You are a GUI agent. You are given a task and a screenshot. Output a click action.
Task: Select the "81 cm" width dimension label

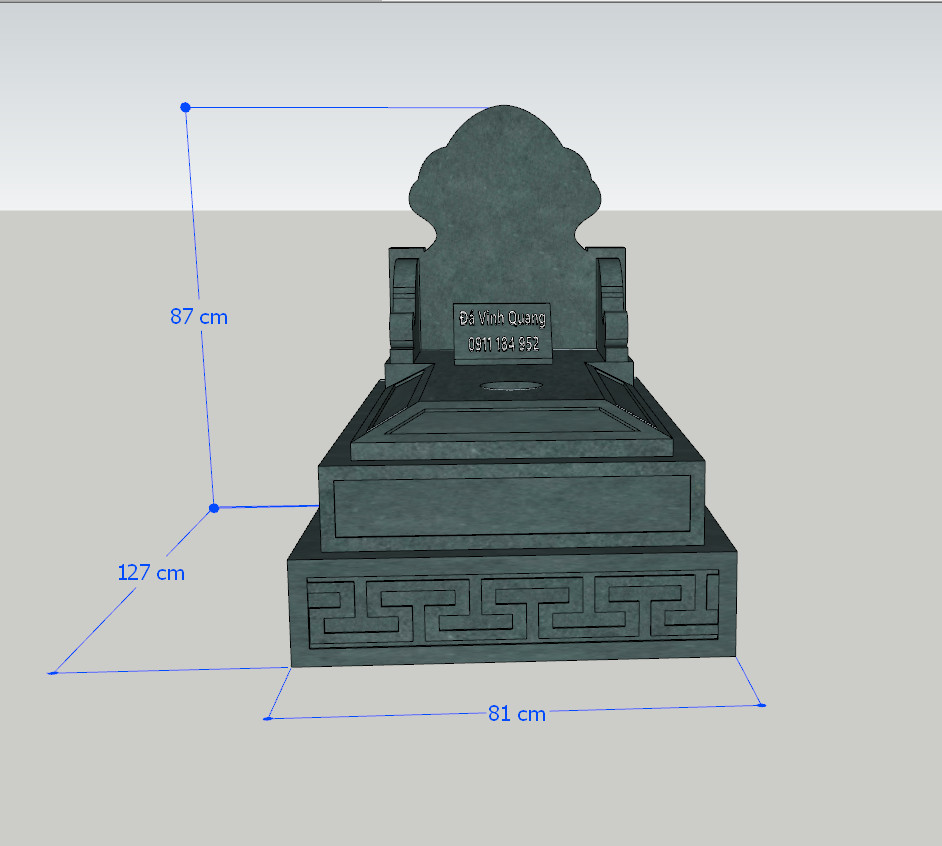point(517,714)
